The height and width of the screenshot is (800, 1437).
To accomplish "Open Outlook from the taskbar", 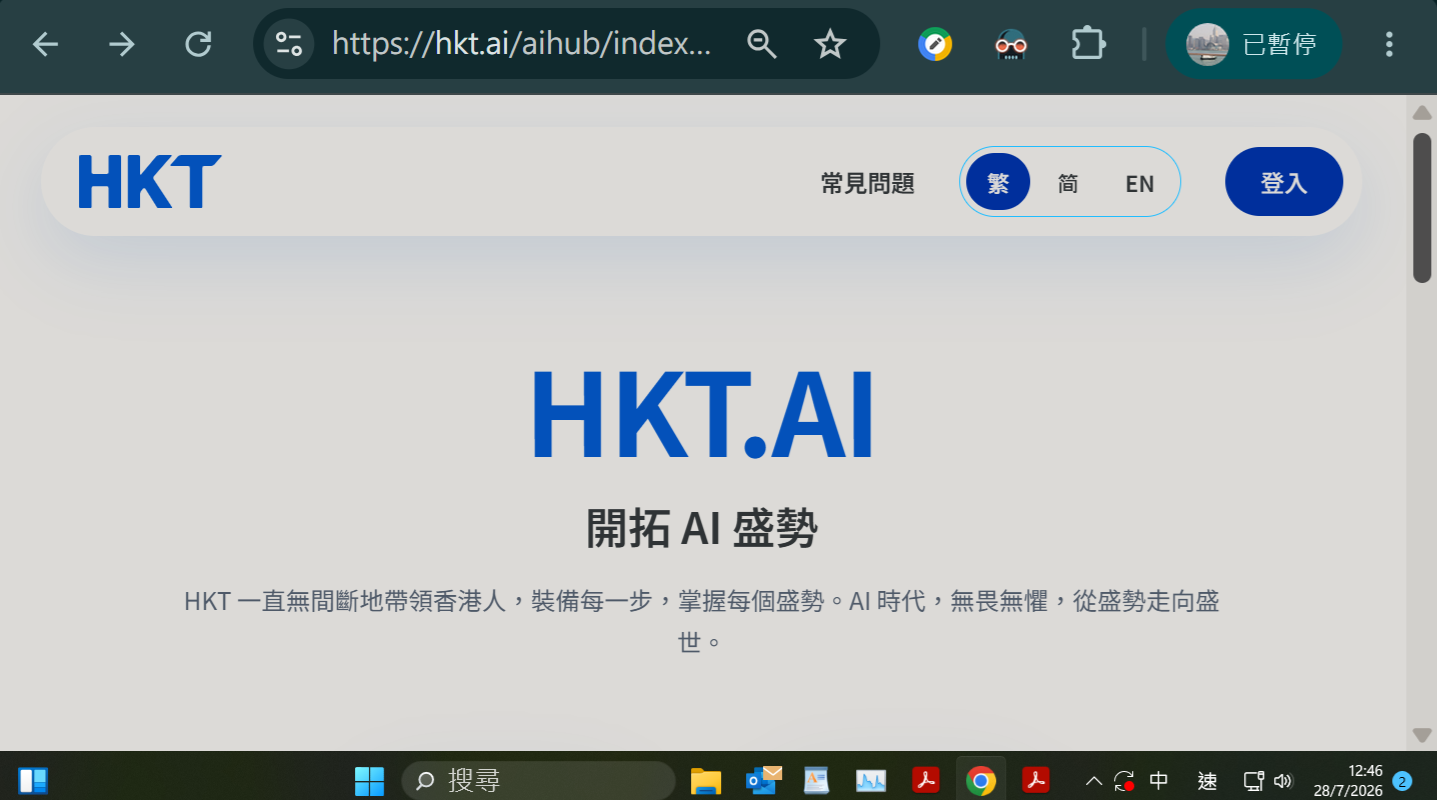I will click(x=763, y=780).
